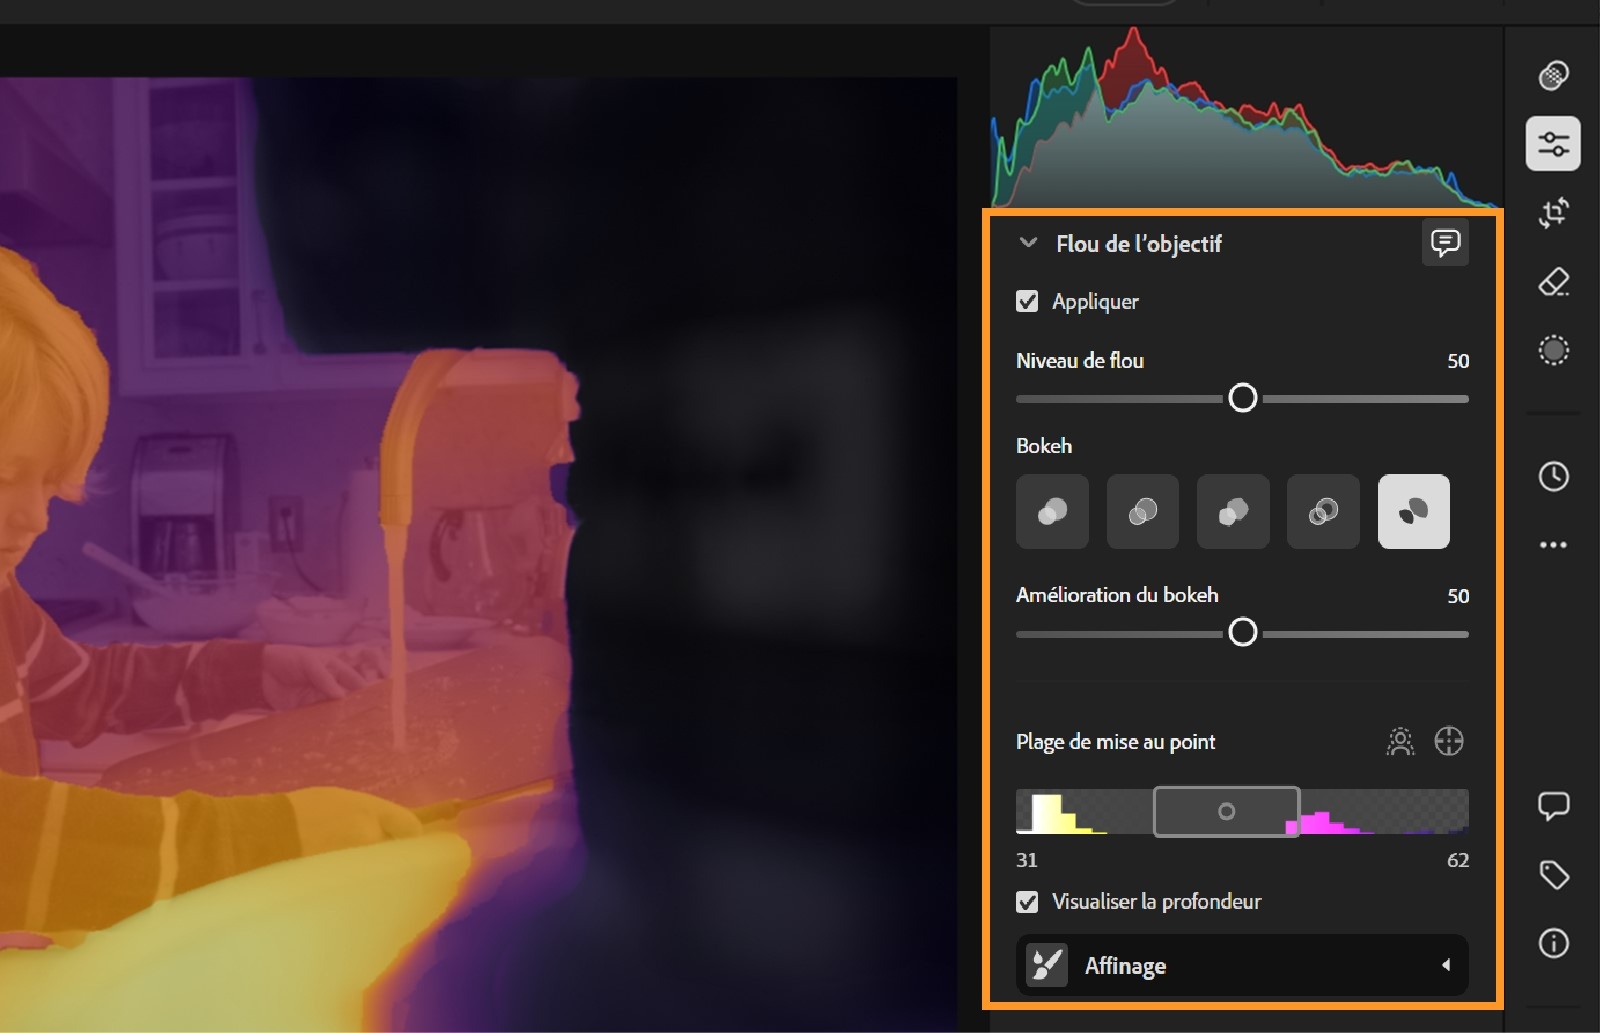Click the Affinage button

(1242, 965)
